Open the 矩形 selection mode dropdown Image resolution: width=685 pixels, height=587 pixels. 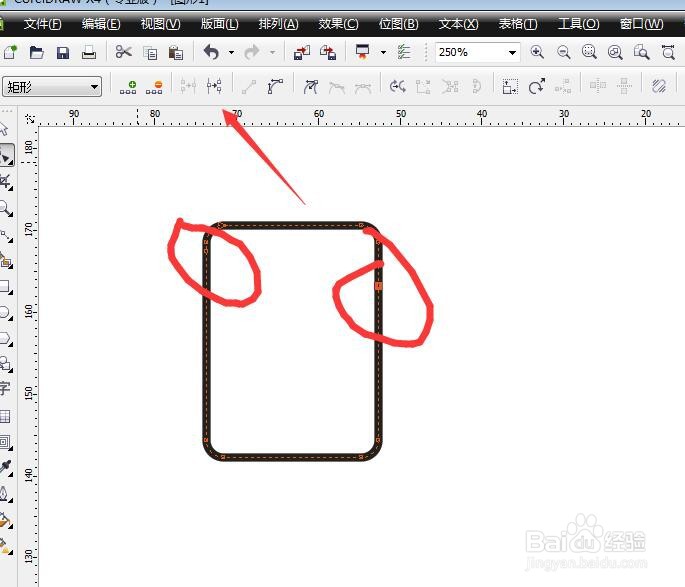point(52,87)
